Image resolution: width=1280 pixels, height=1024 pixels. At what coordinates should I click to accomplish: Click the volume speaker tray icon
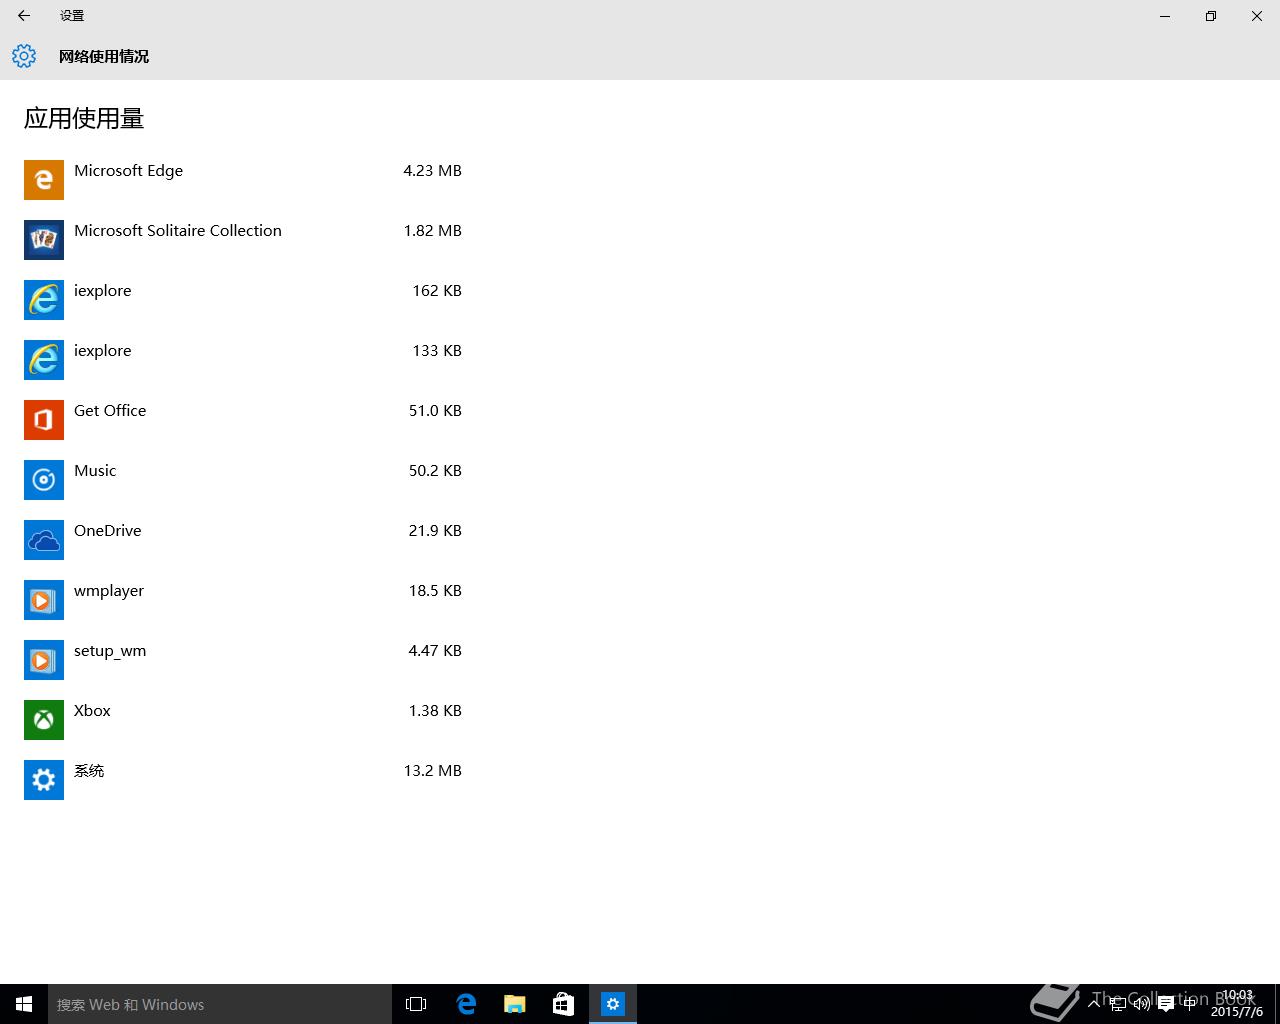point(1141,1004)
